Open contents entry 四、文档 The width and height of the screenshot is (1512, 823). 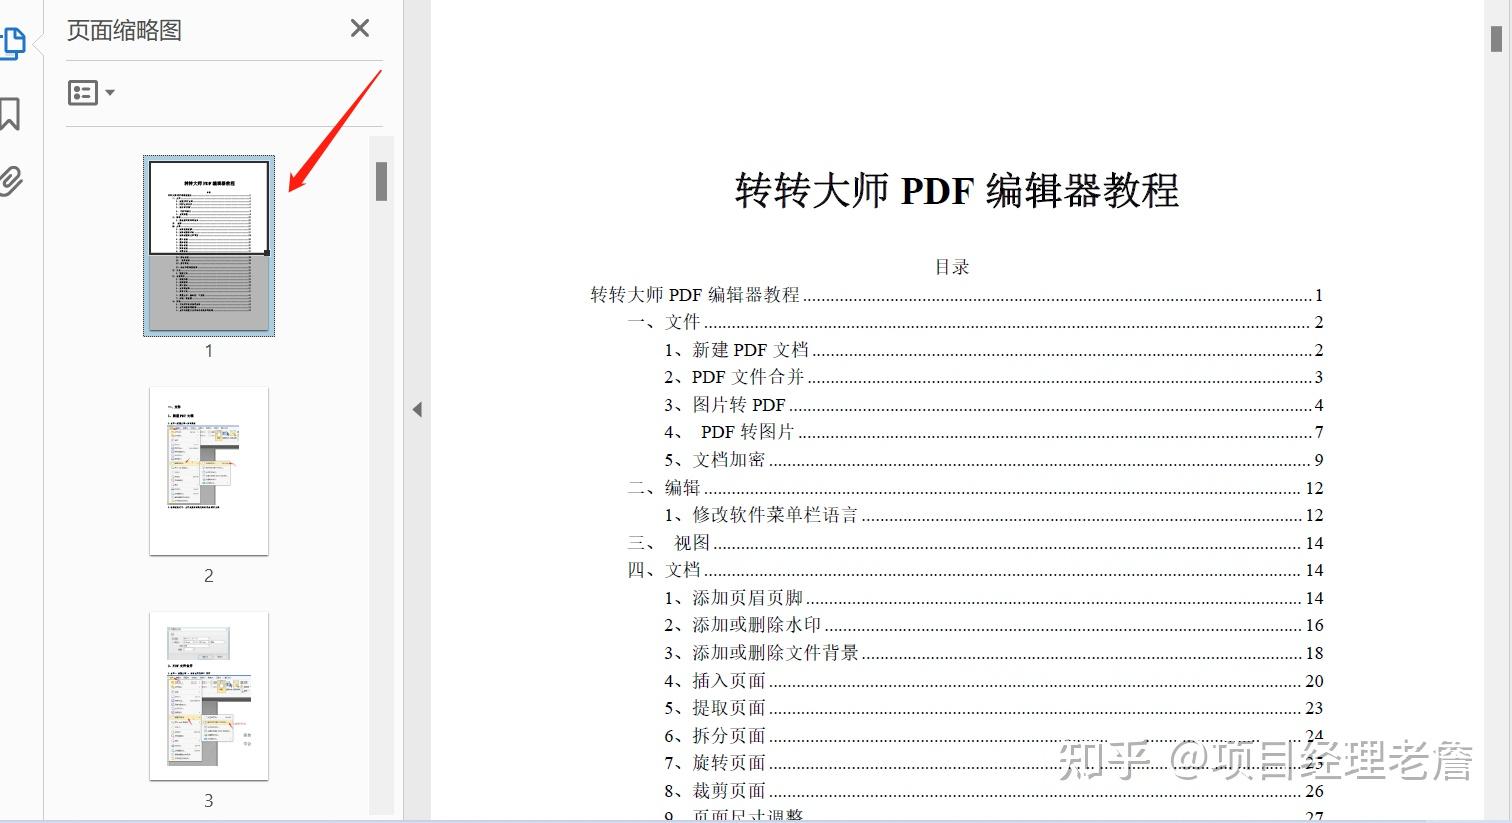coord(975,570)
